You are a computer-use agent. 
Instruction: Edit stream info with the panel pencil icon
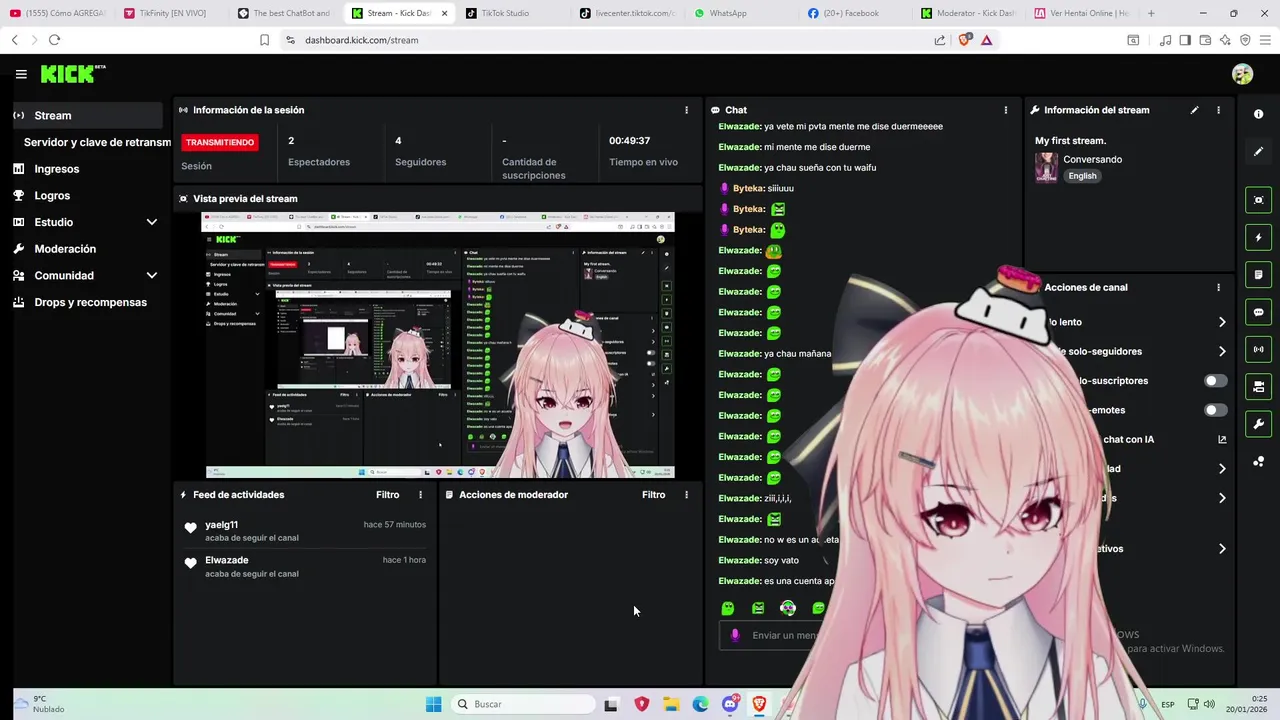coord(1194,110)
